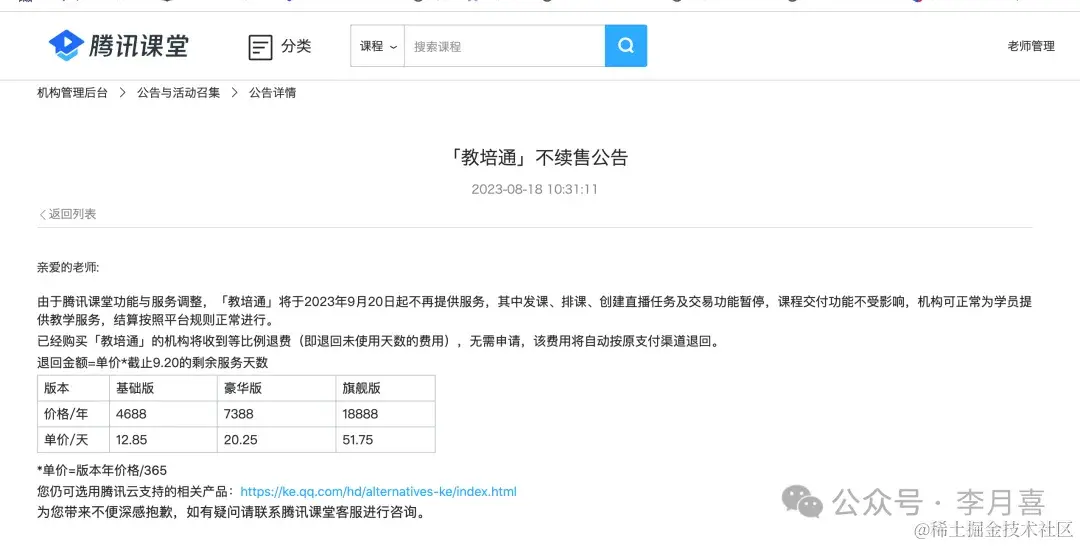Click the daily price cell 51.75

(x=385, y=439)
